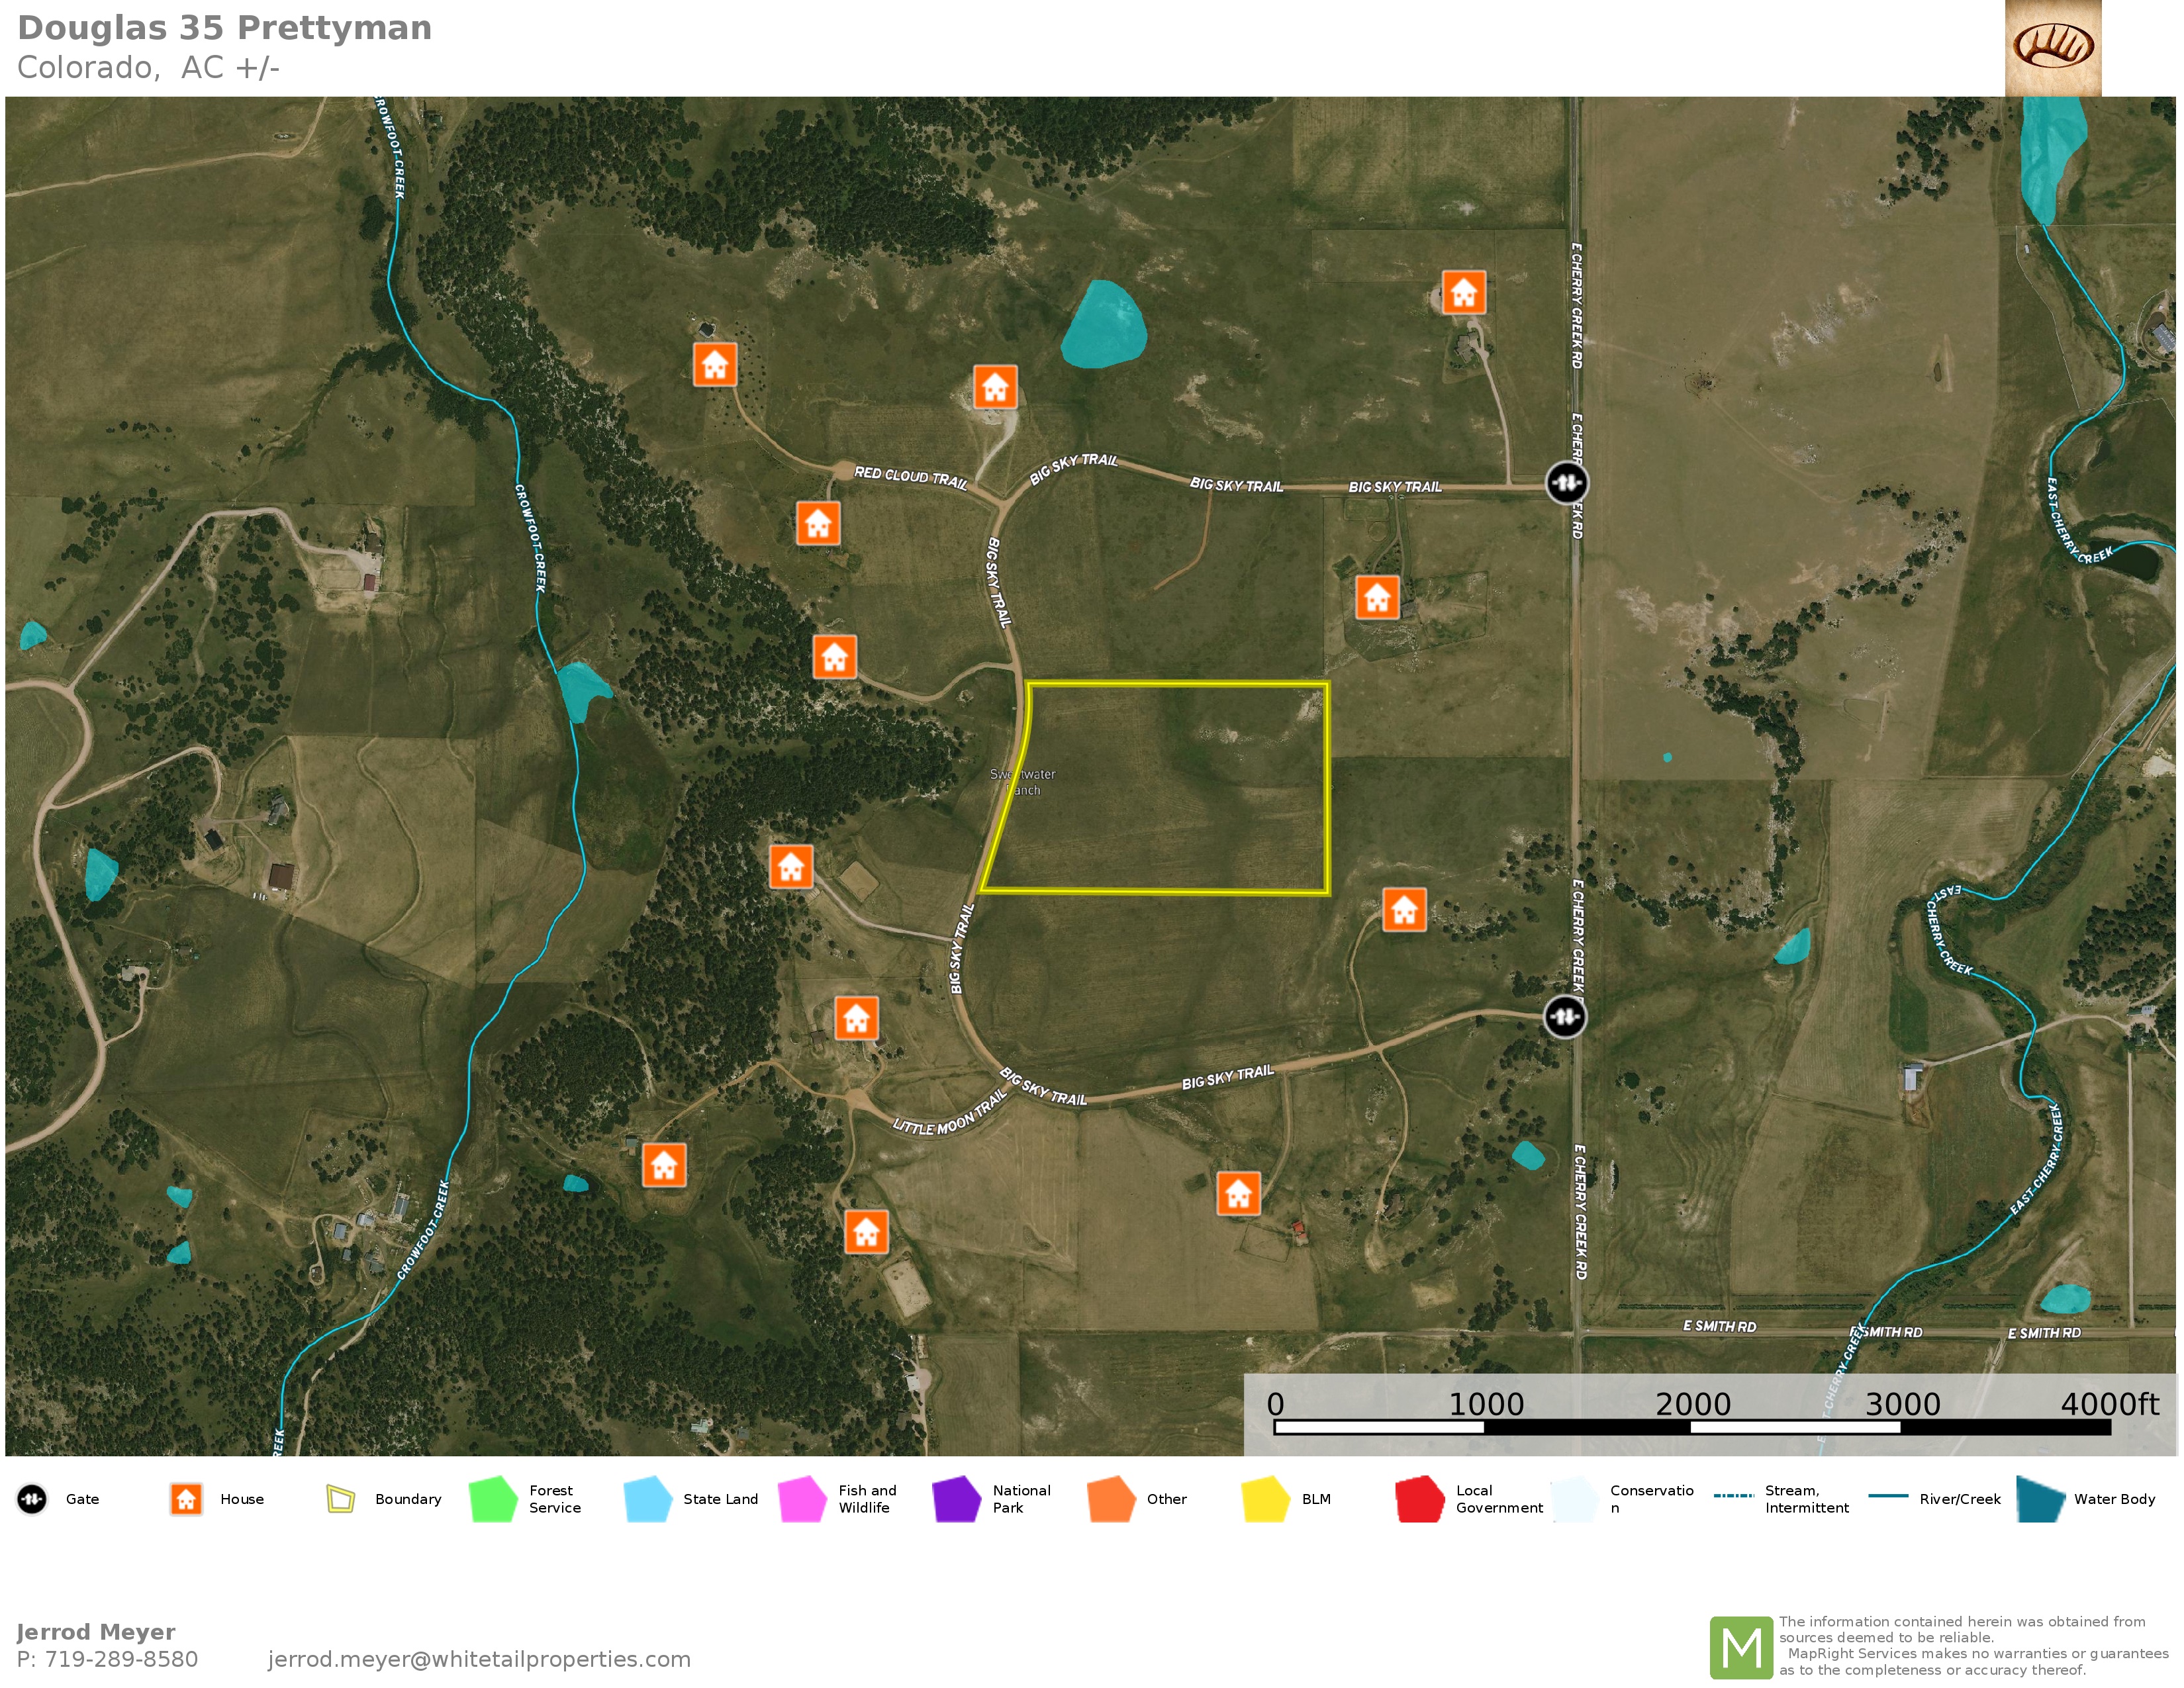The height and width of the screenshot is (1688, 2184).
Task: Click the Gate legend icon
Action: click(32, 1499)
